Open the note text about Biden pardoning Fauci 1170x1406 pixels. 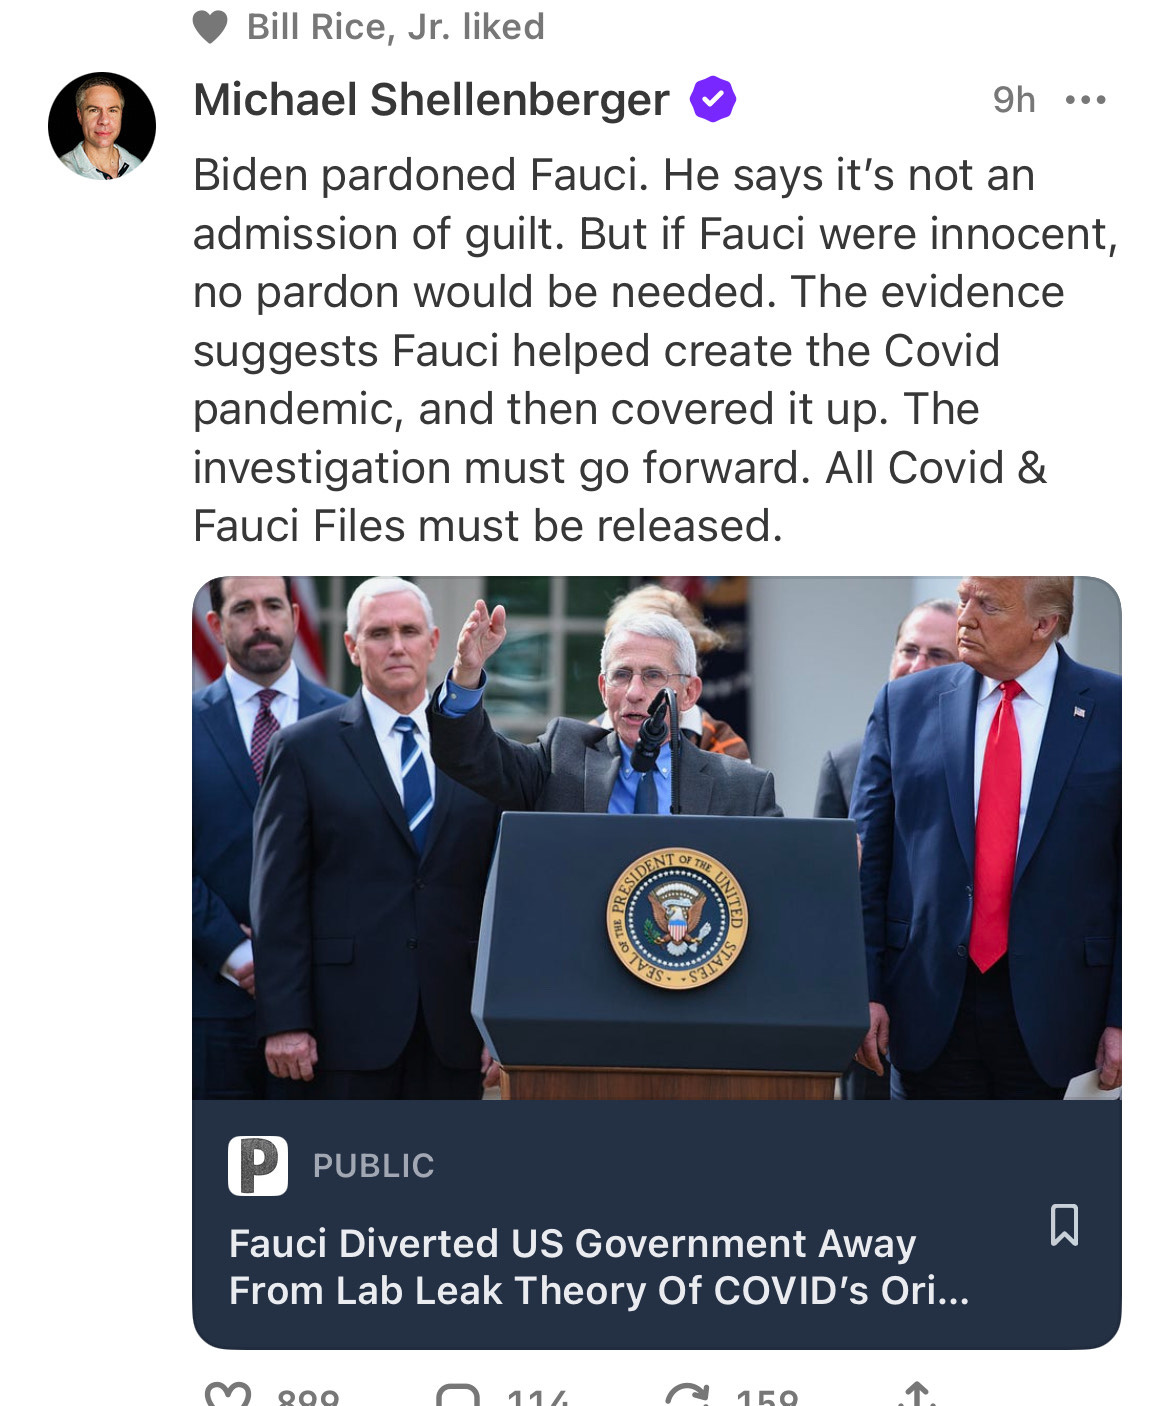pos(655,350)
